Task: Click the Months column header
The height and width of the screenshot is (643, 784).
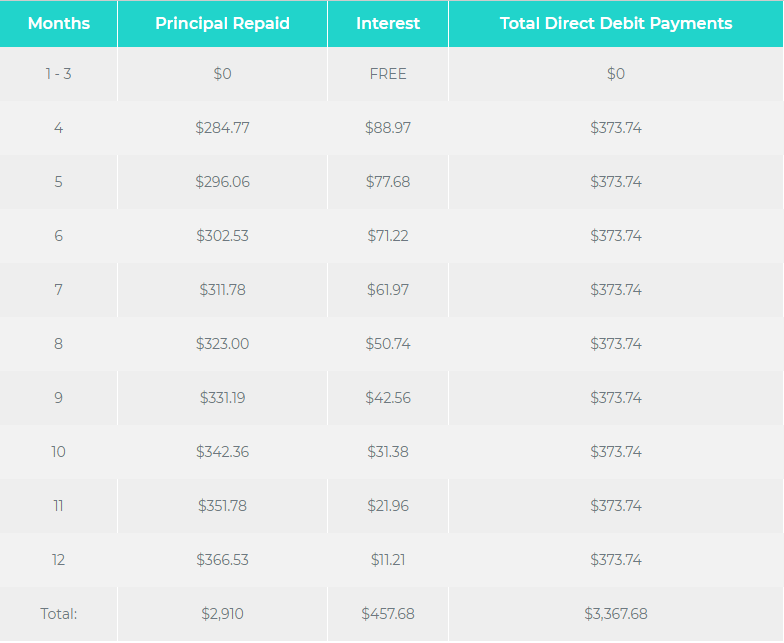Action: (x=58, y=23)
